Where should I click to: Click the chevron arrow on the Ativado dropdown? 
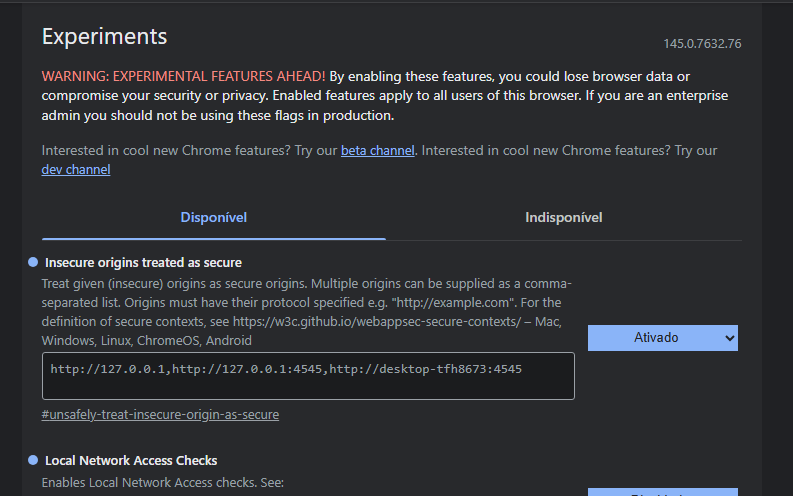[x=727, y=338]
